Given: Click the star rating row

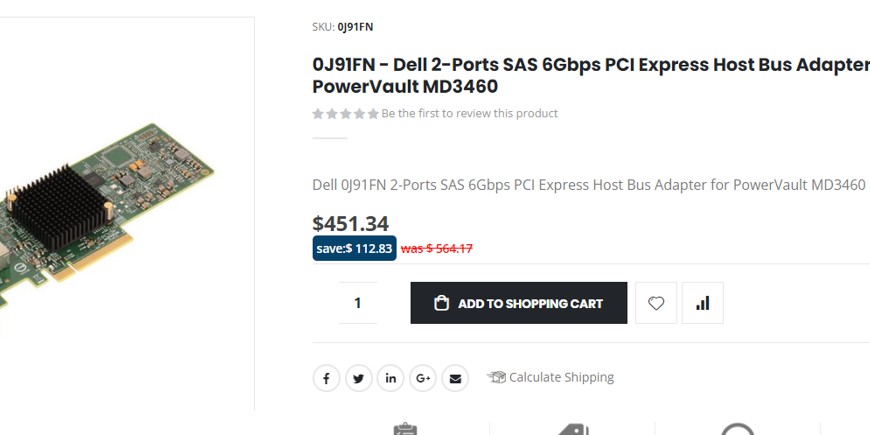Looking at the screenshot, I should 346,113.
